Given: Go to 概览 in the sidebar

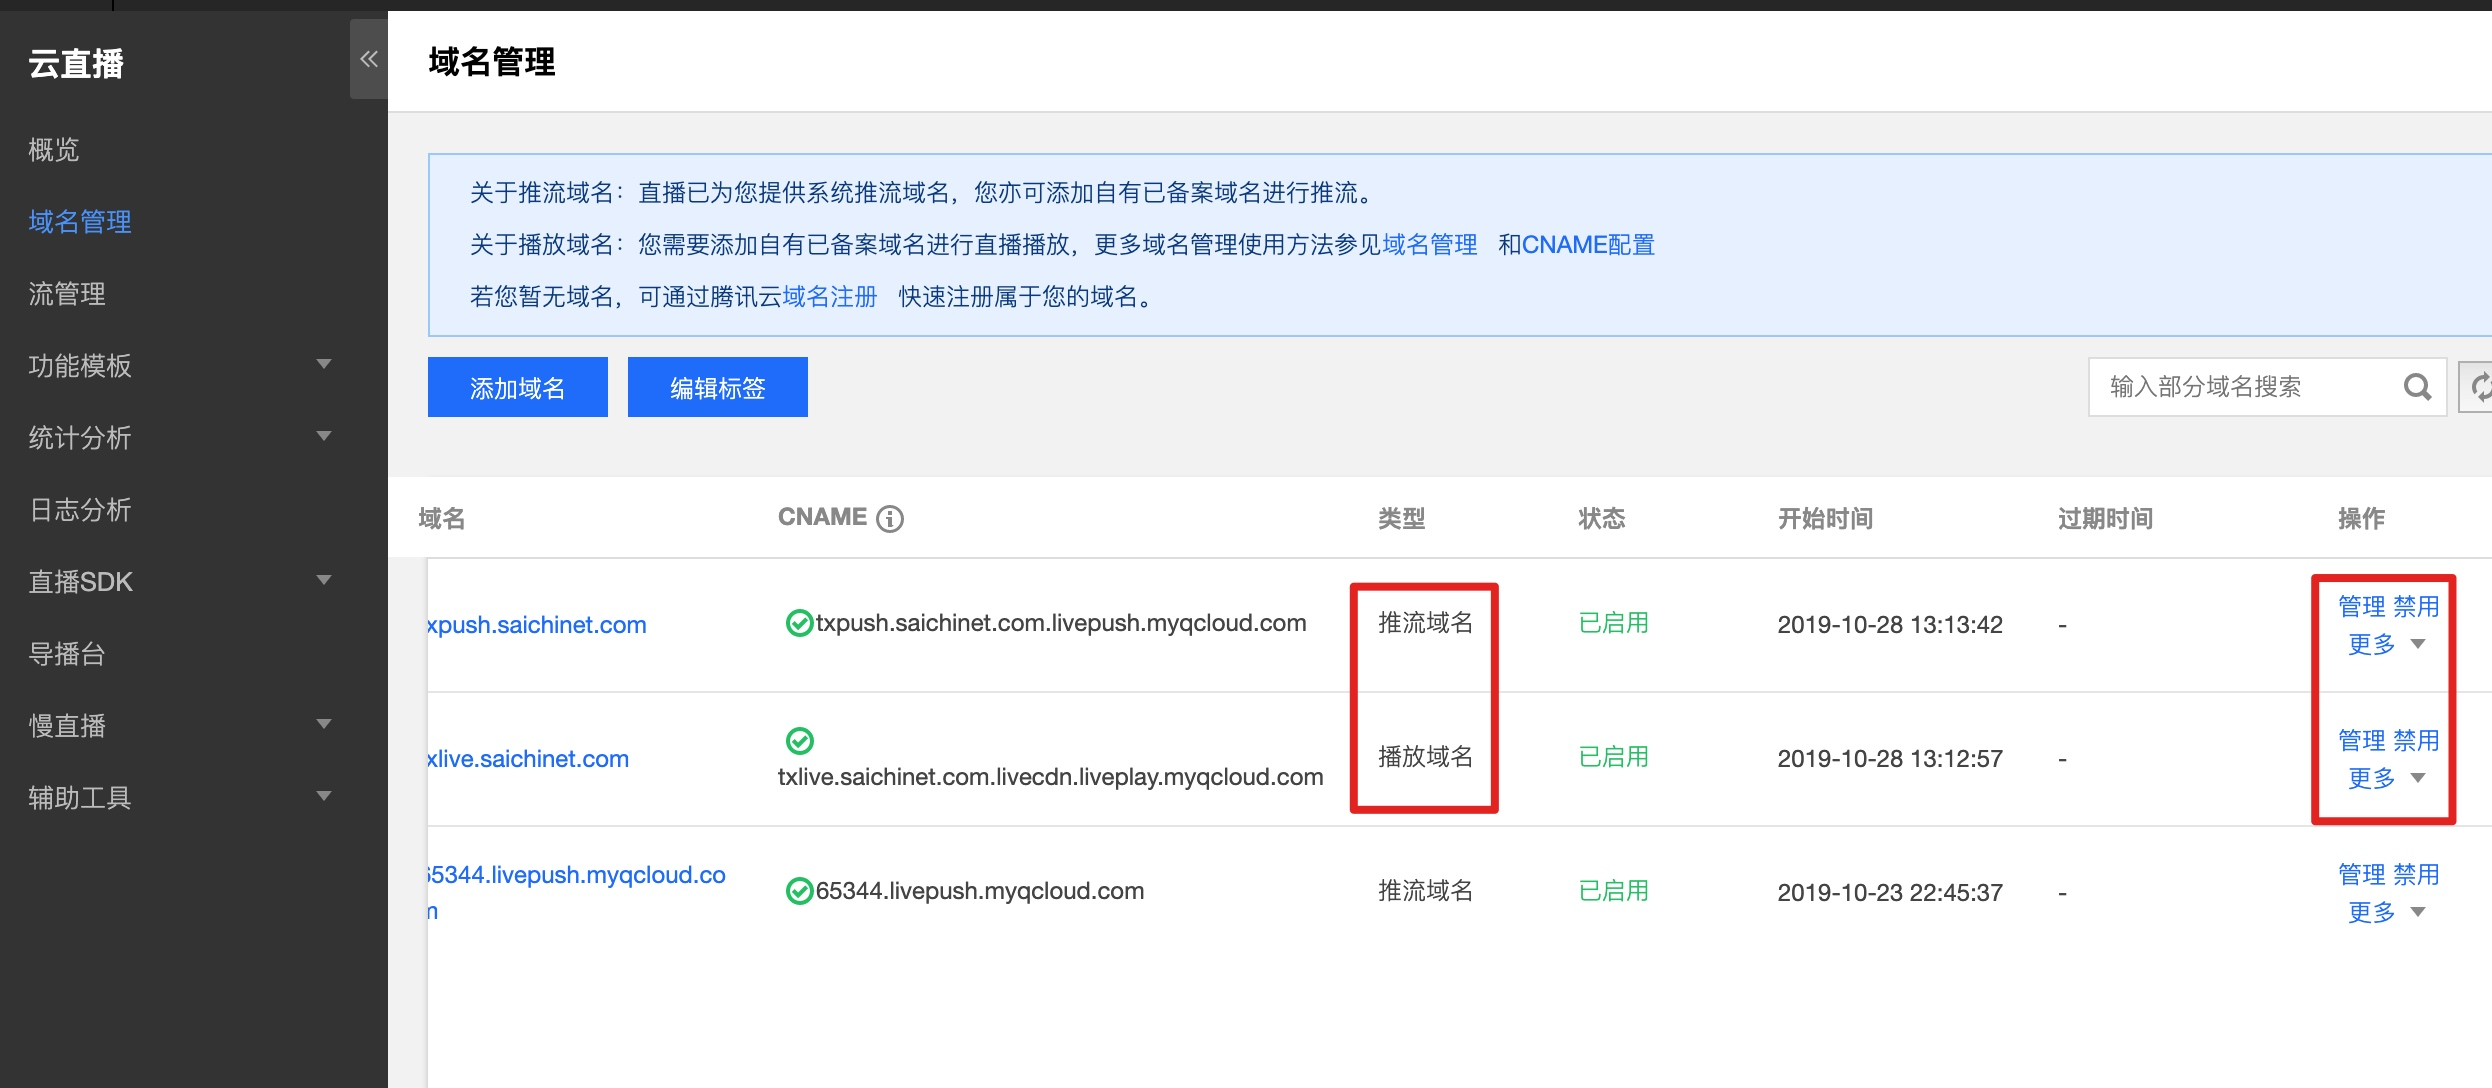Looking at the screenshot, I should (54, 150).
